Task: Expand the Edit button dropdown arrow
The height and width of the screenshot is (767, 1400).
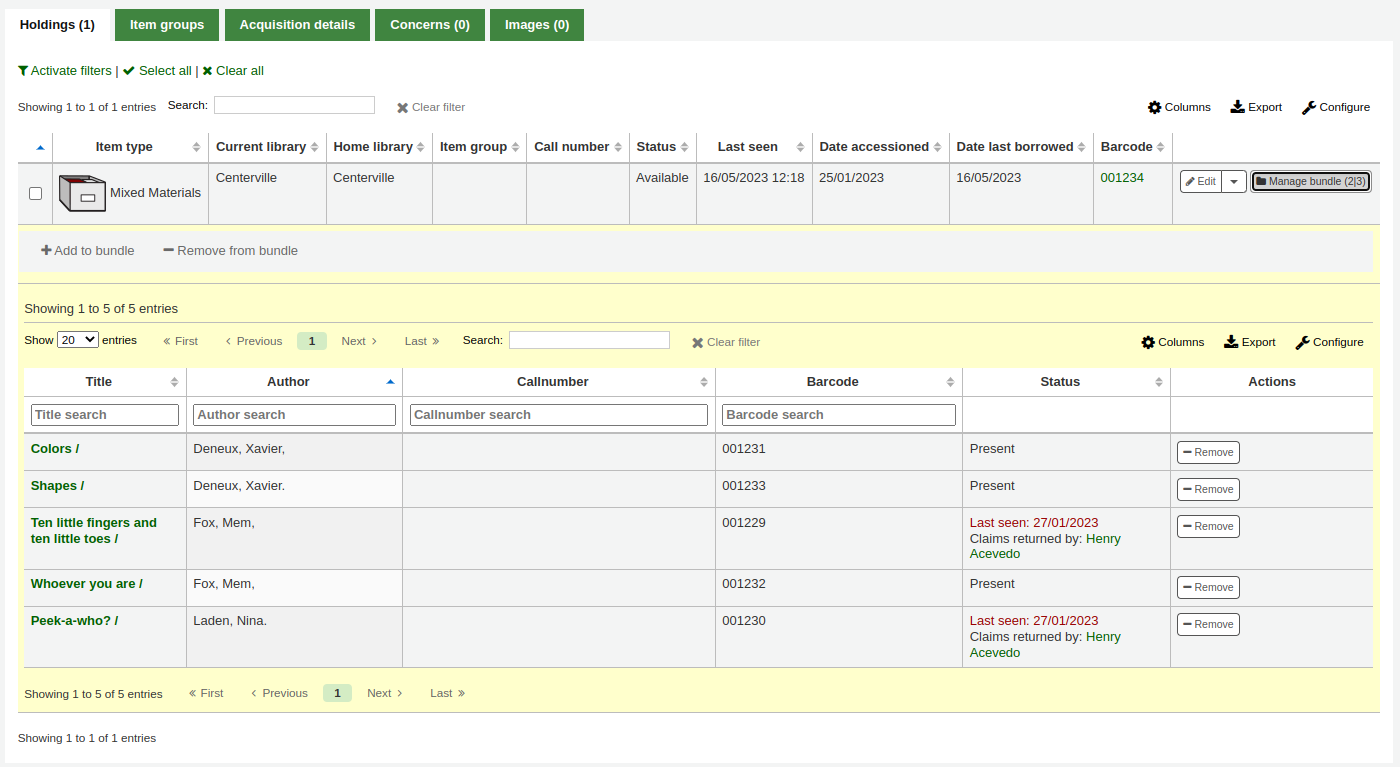Action: (x=1233, y=181)
